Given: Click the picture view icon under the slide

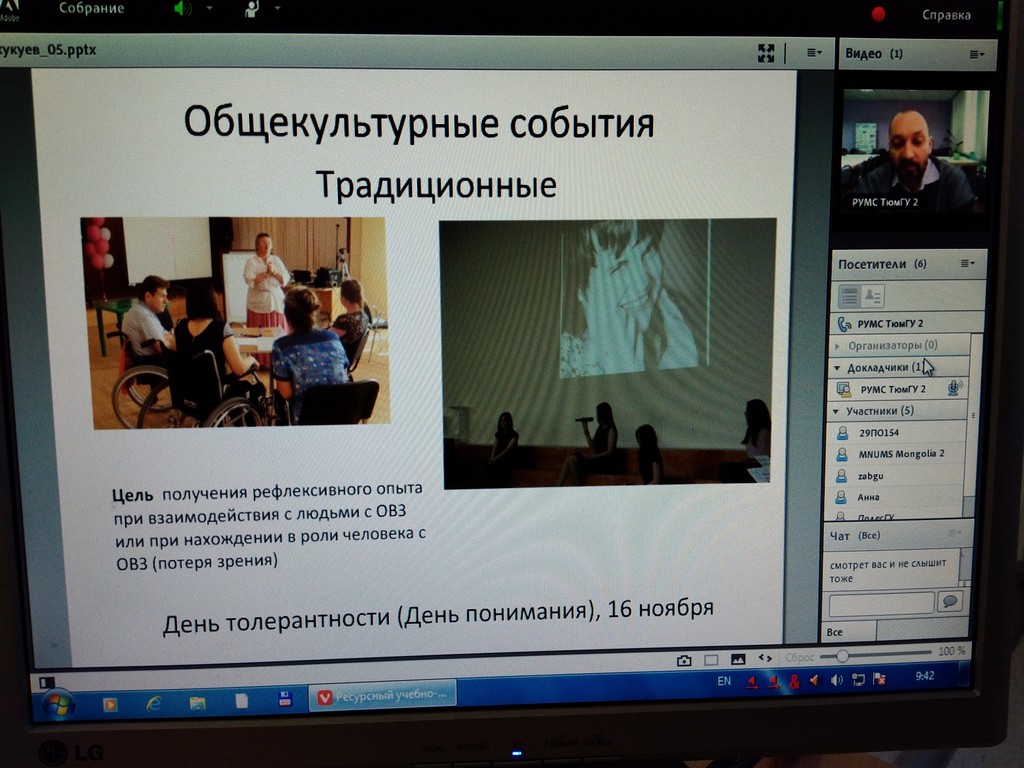Looking at the screenshot, I should click(x=738, y=660).
